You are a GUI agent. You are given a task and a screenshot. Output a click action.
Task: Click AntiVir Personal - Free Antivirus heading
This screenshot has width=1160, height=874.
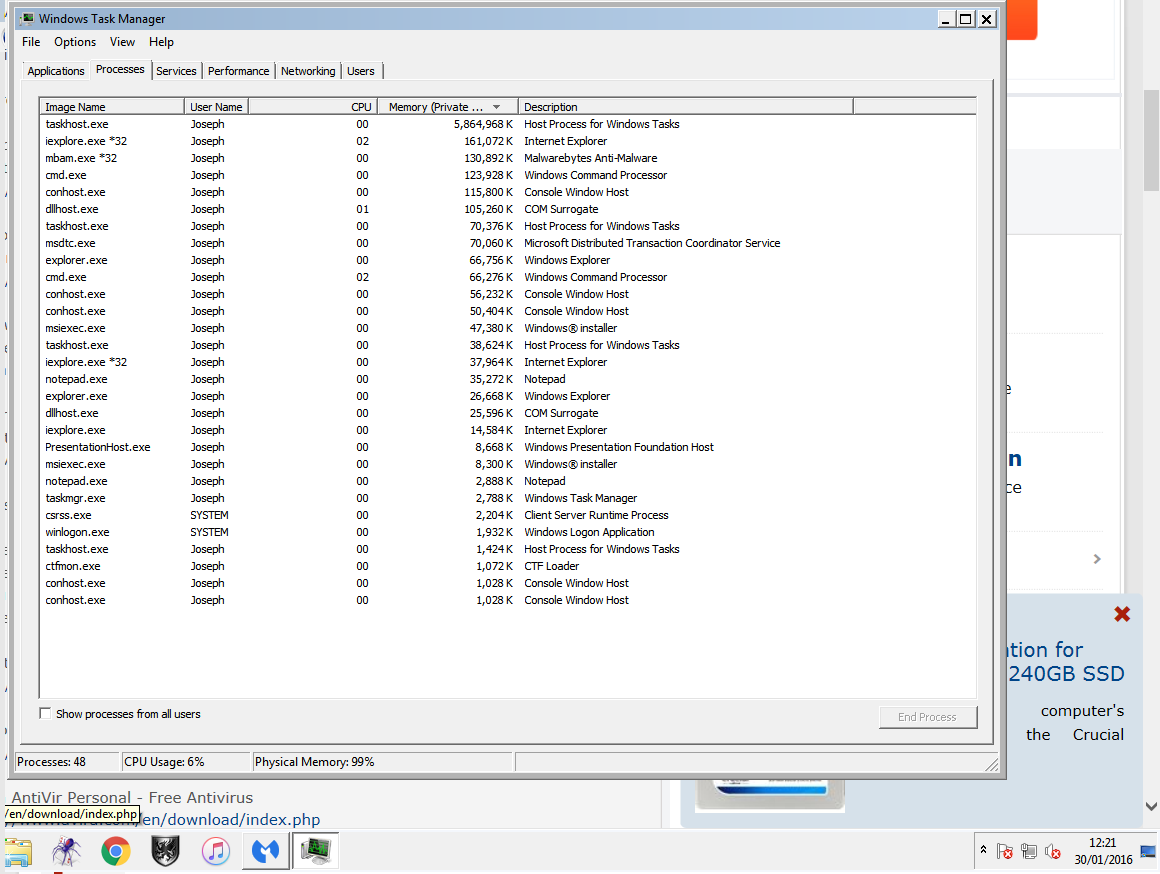pyautogui.click(x=132, y=797)
